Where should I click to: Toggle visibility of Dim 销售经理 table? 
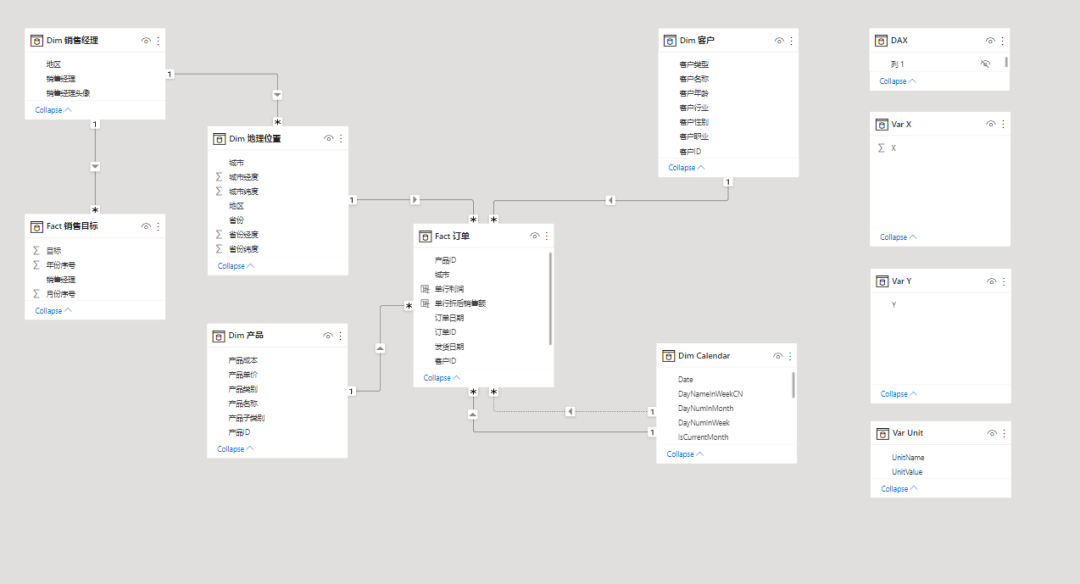tap(146, 41)
